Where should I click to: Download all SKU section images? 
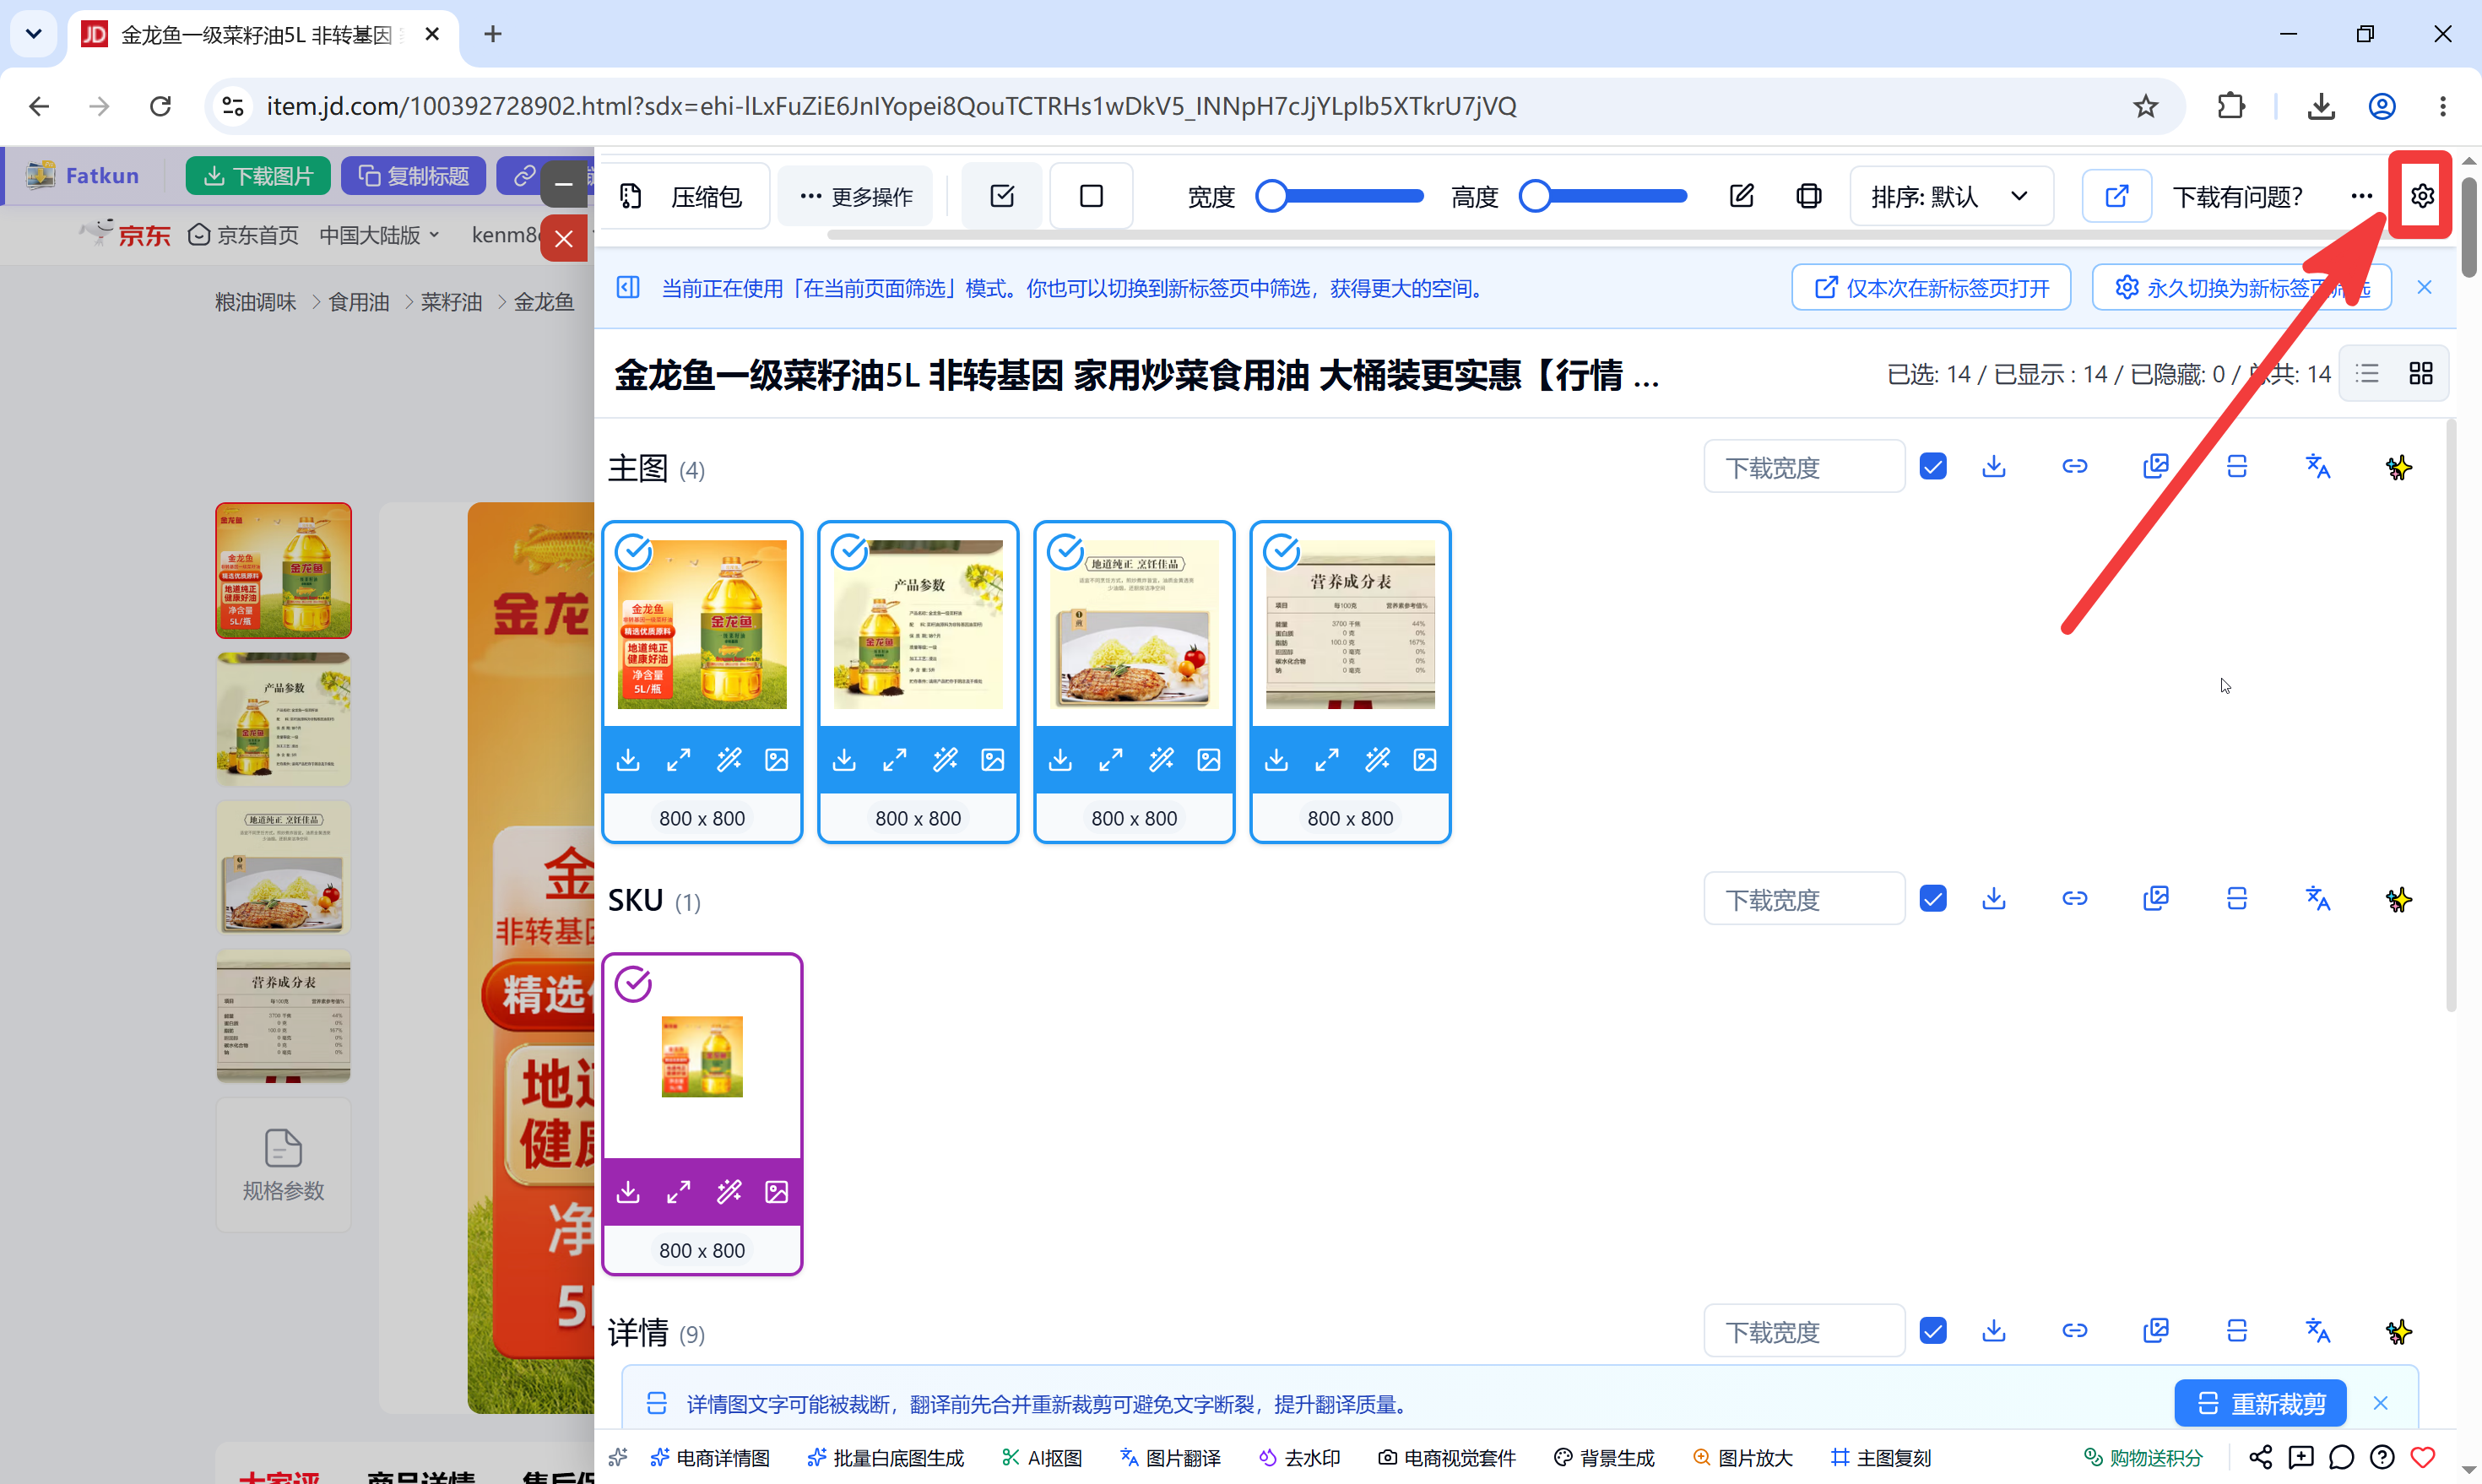tap(1993, 899)
